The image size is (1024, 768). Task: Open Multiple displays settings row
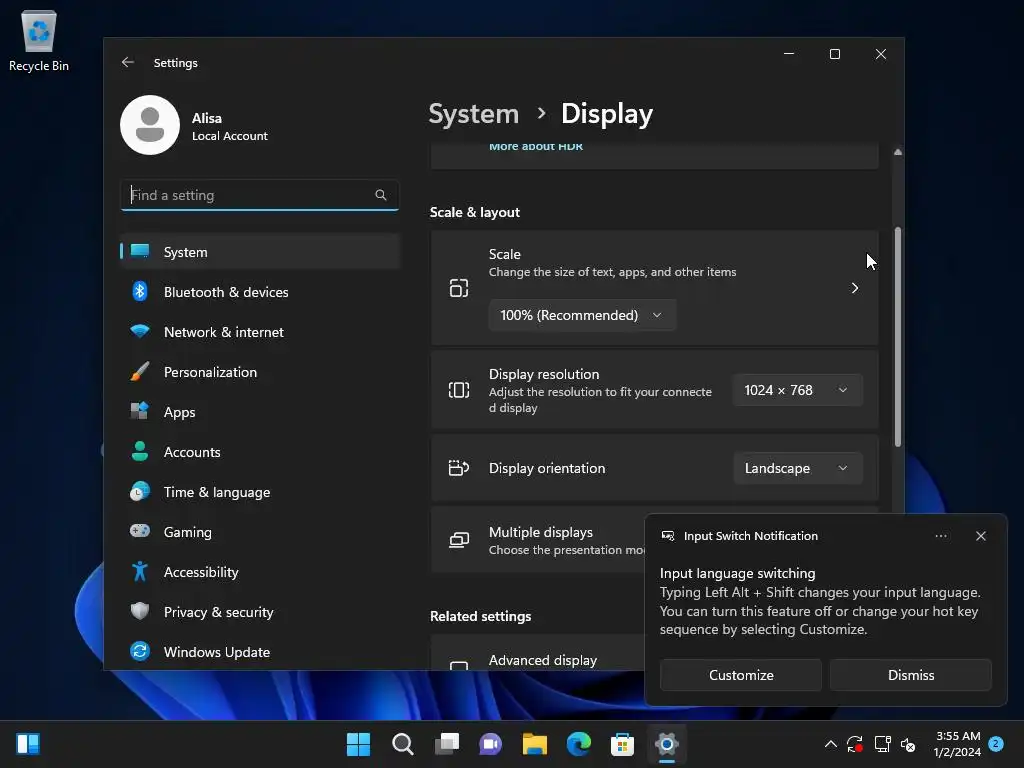coord(537,540)
